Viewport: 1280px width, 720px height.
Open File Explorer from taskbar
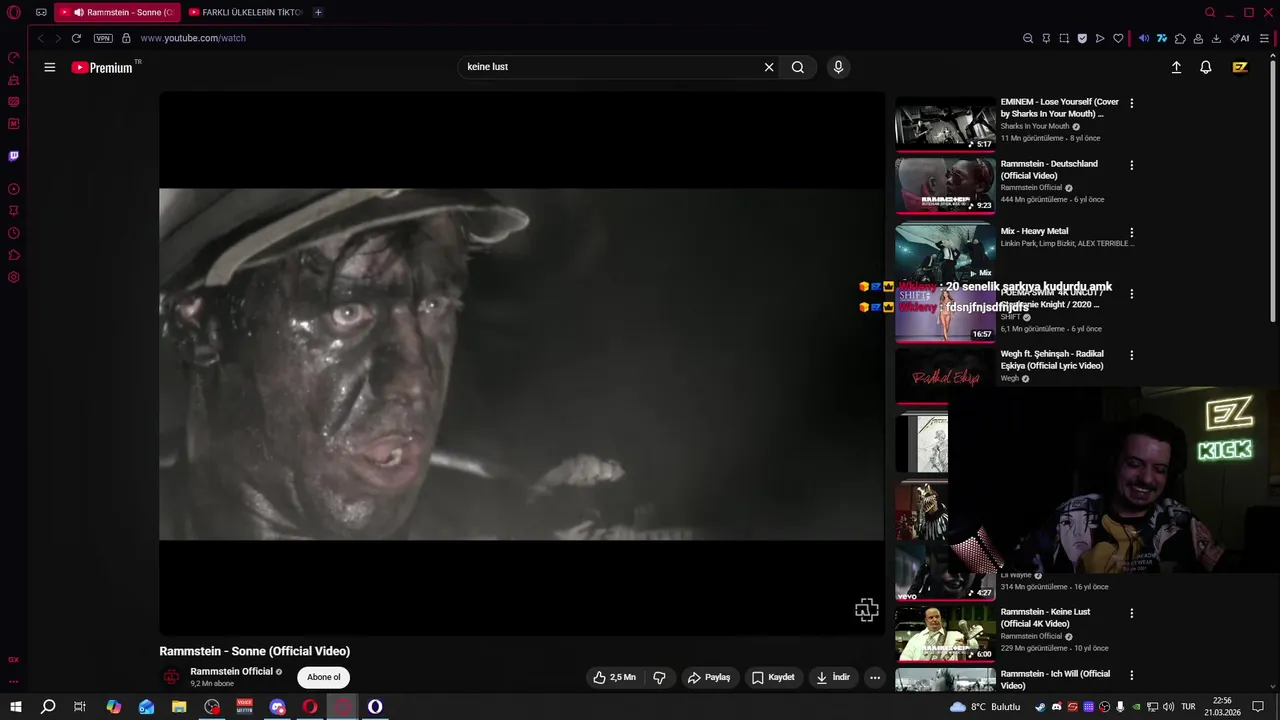(x=179, y=707)
